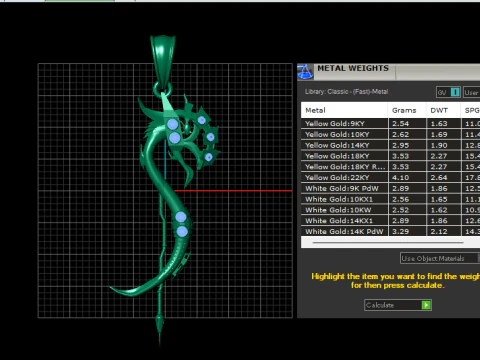
Task: Click the 2.52 grams value
Action: [x=400, y=210]
